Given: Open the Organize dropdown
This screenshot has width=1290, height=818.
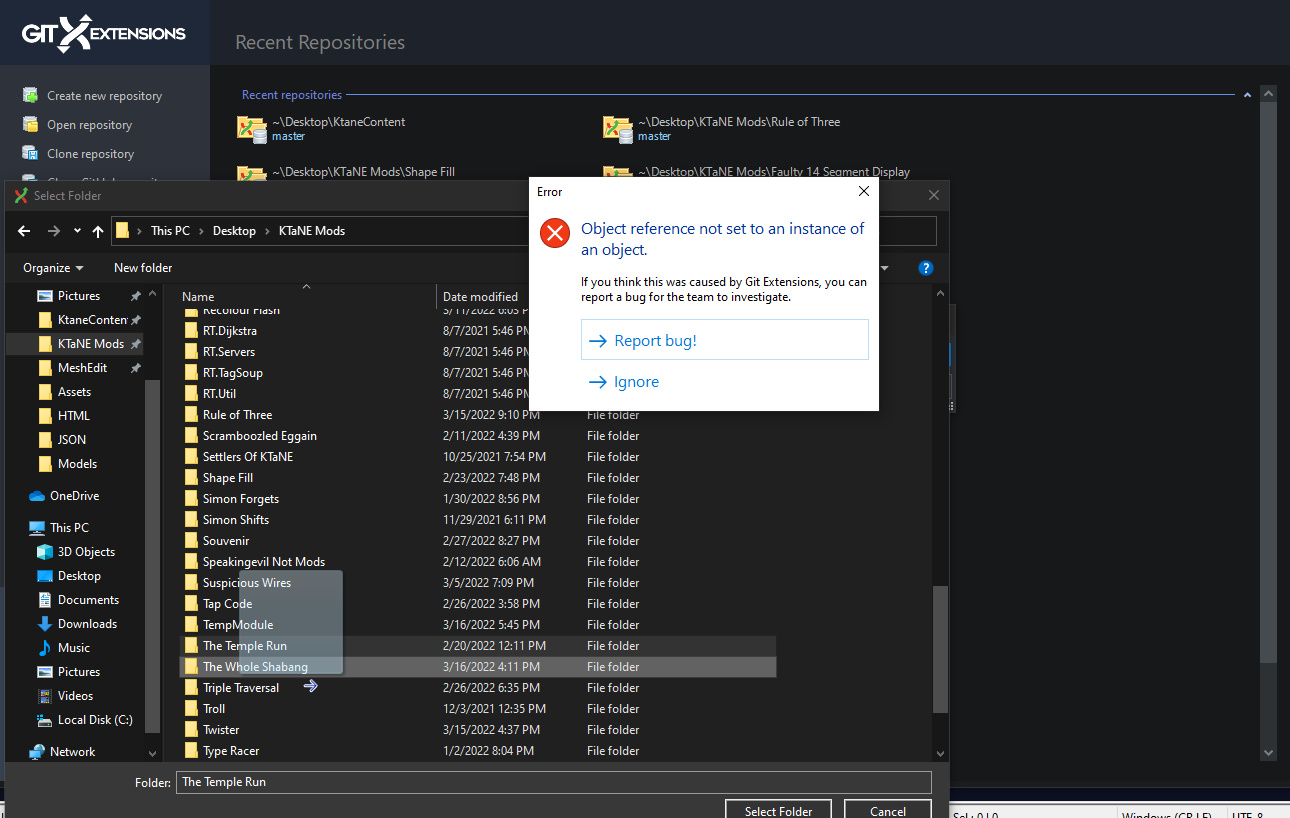Looking at the screenshot, I should pos(52,267).
